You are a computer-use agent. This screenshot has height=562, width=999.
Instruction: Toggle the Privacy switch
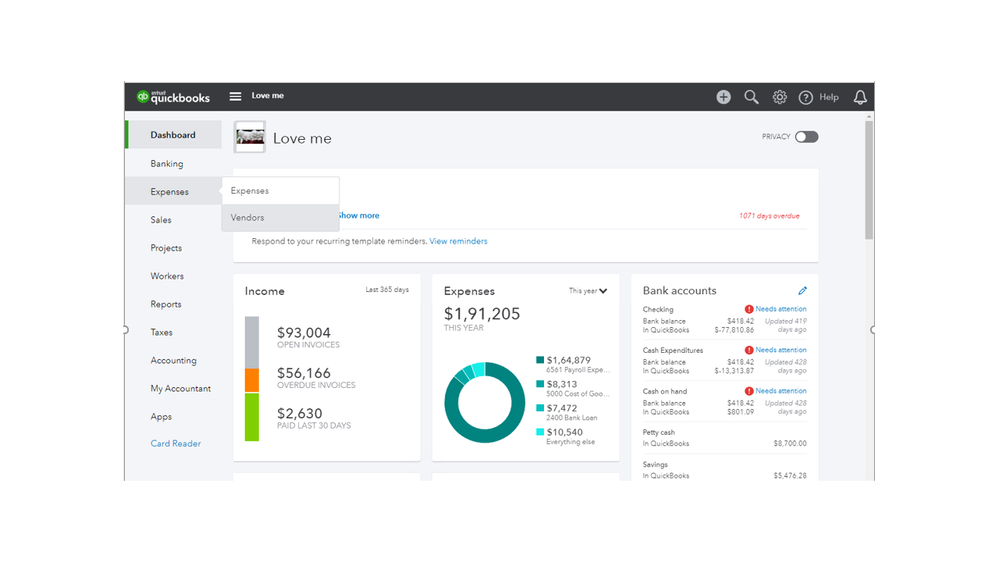click(806, 137)
